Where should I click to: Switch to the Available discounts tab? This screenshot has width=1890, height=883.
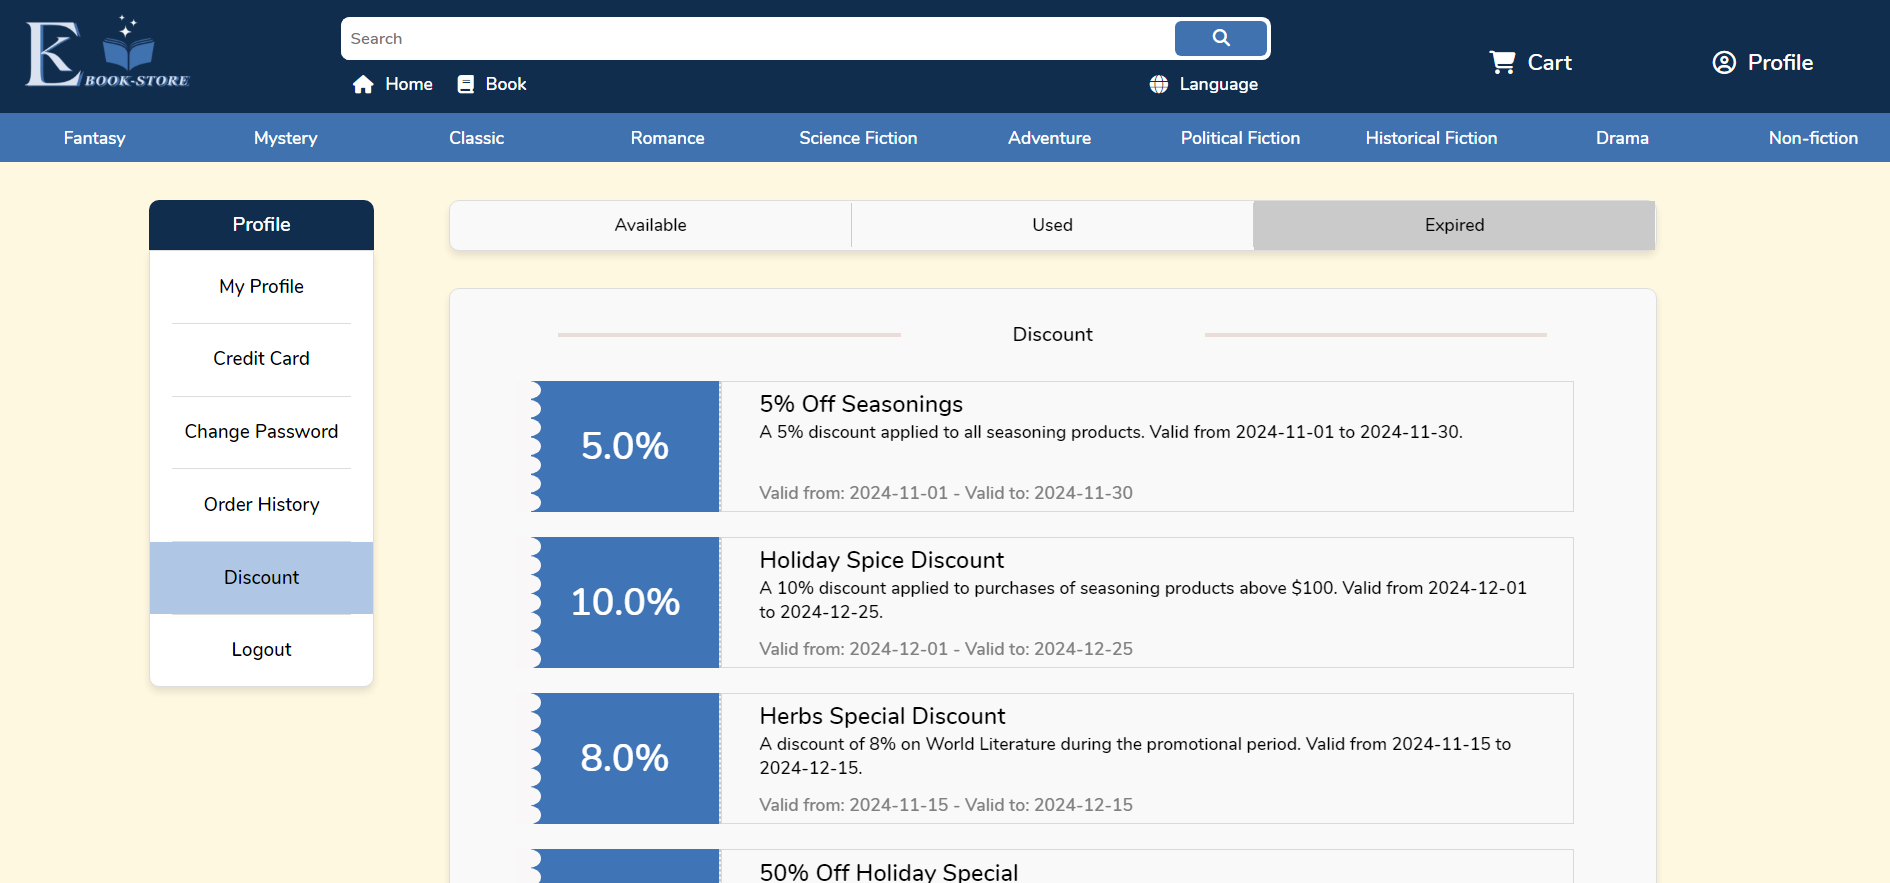[x=650, y=225]
